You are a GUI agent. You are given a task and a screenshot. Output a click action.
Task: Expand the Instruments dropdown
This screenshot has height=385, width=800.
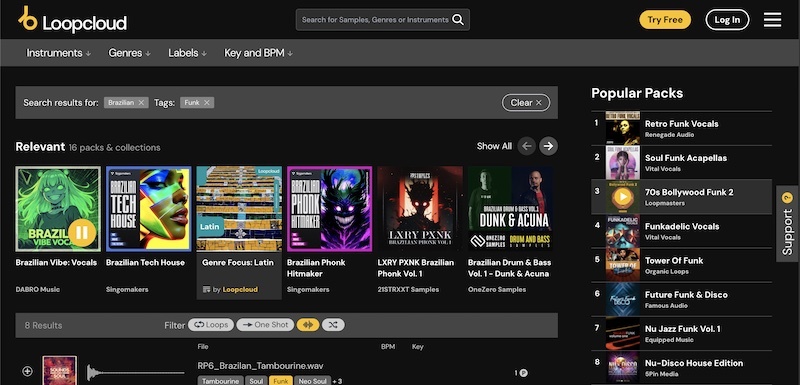(x=59, y=53)
